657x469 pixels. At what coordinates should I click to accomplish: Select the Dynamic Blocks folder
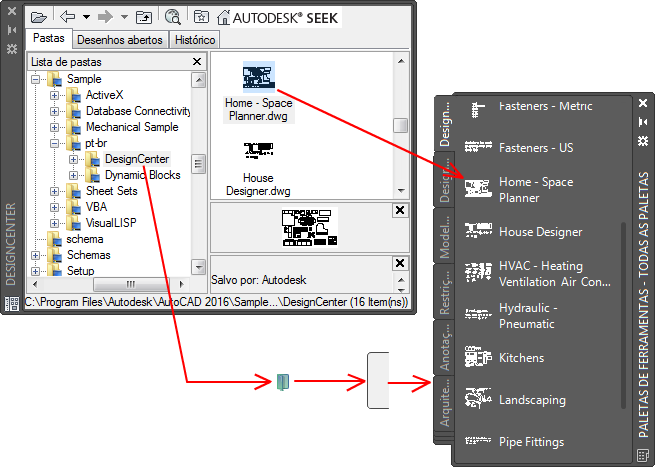pos(142,175)
